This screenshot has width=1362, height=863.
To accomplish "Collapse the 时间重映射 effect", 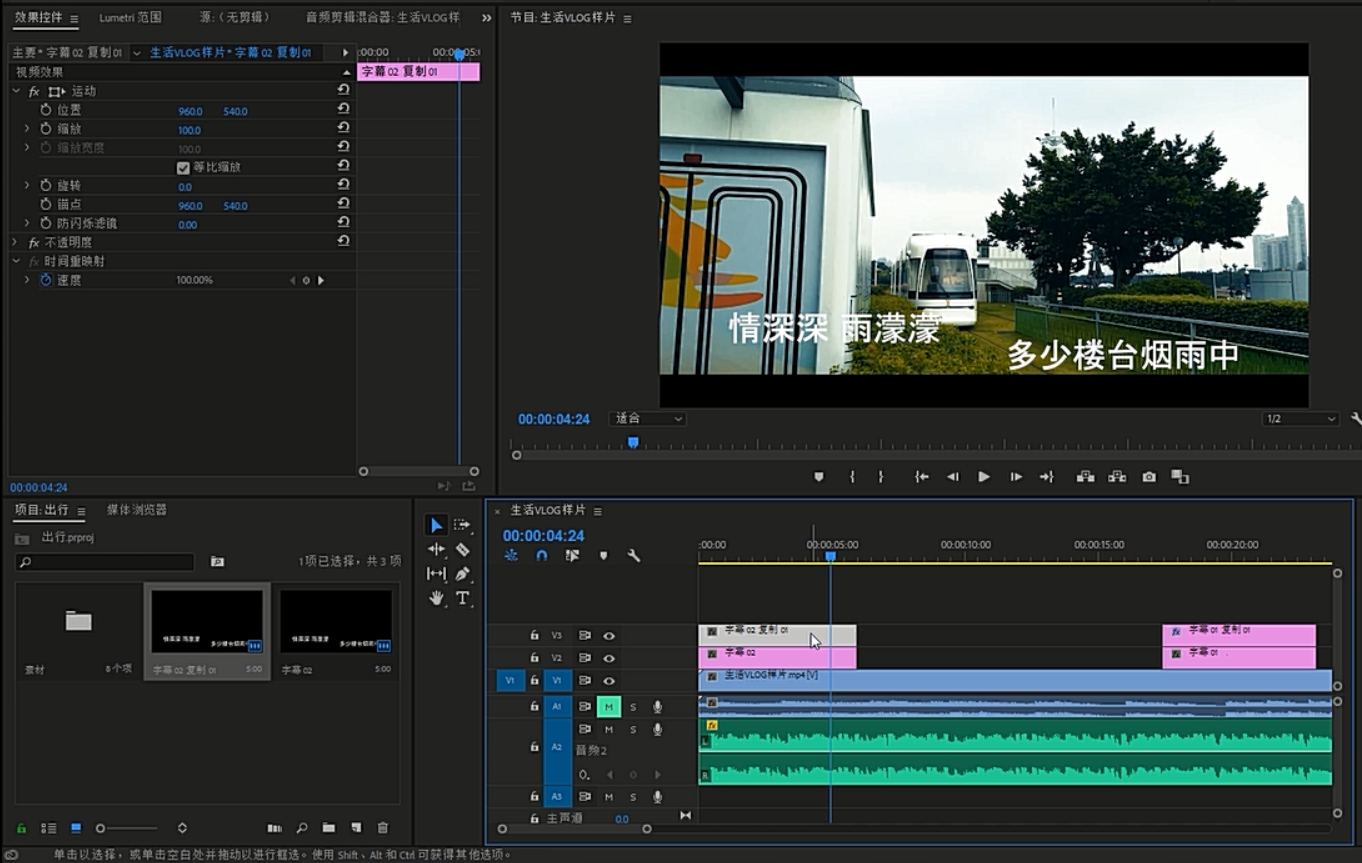I will [x=16, y=261].
